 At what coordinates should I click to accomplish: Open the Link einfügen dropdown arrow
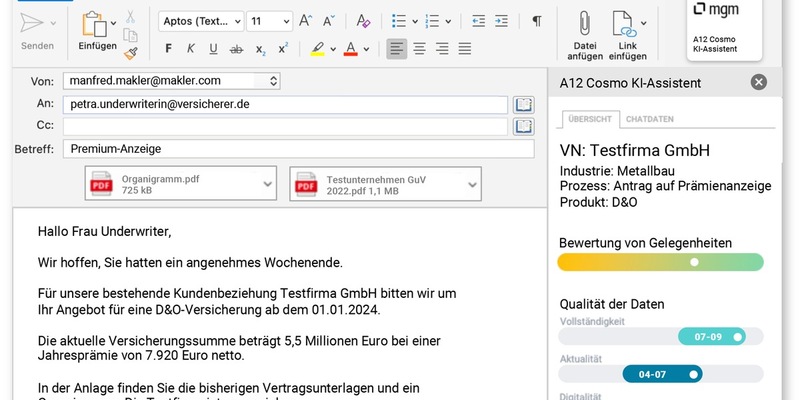coord(643,23)
